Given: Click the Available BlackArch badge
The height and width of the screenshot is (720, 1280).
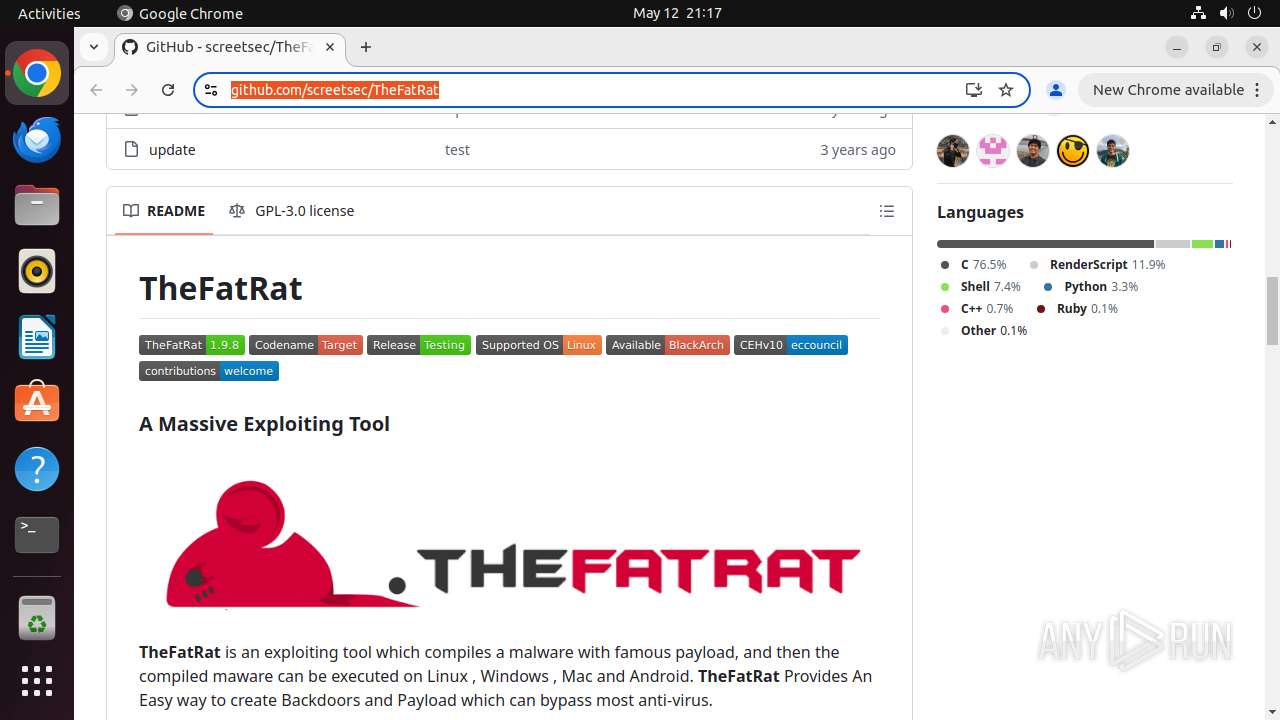Looking at the screenshot, I should click(668, 345).
